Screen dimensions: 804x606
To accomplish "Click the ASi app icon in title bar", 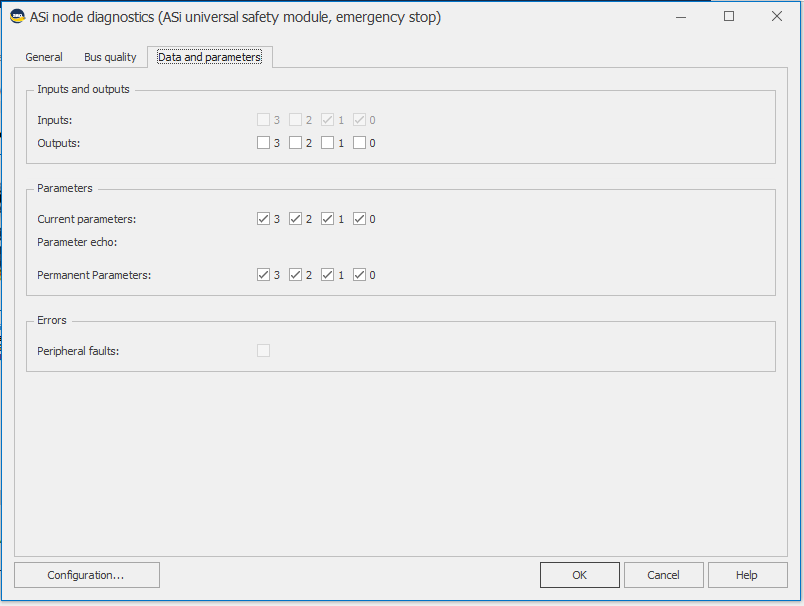I will pos(17,17).
